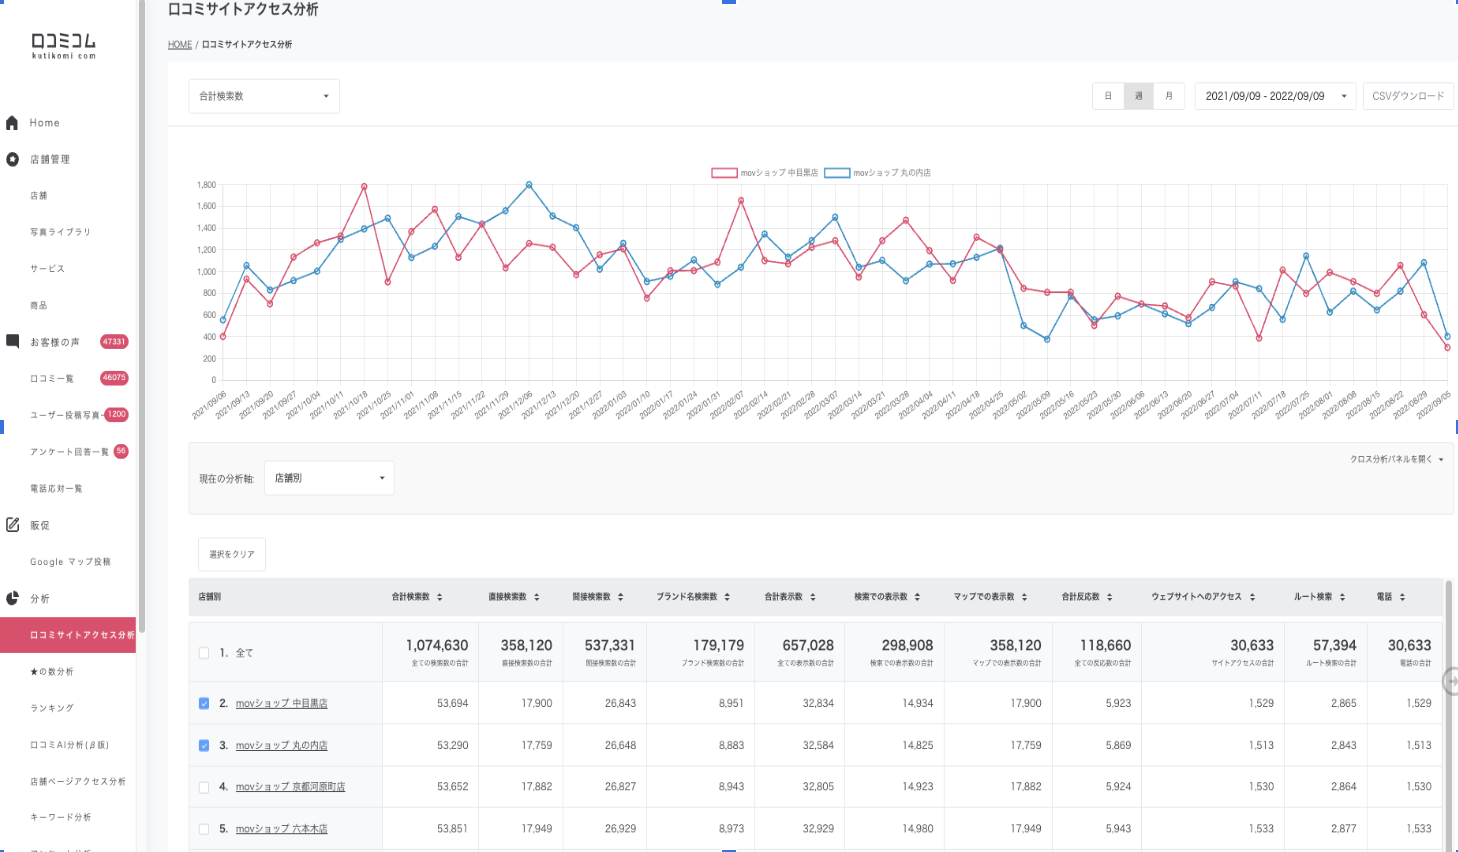The height and width of the screenshot is (852, 1458).
Task: Click the お客様の声 speech bubble icon
Action: pos(12,341)
